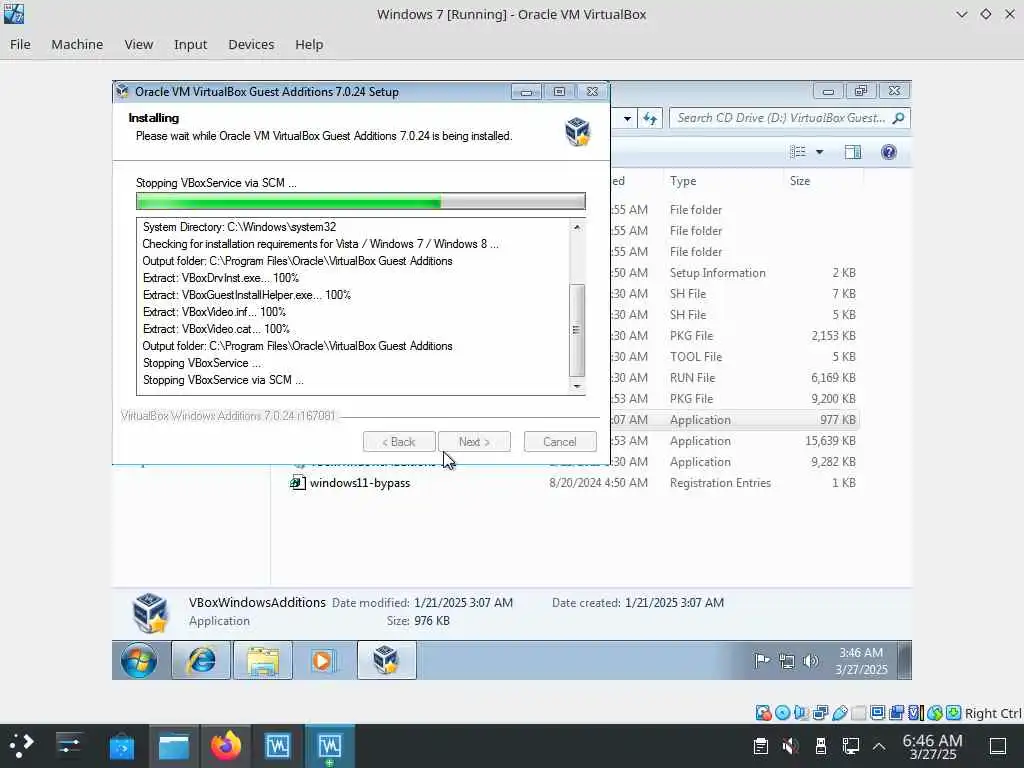Click the shared folders indicator icon

click(859, 713)
